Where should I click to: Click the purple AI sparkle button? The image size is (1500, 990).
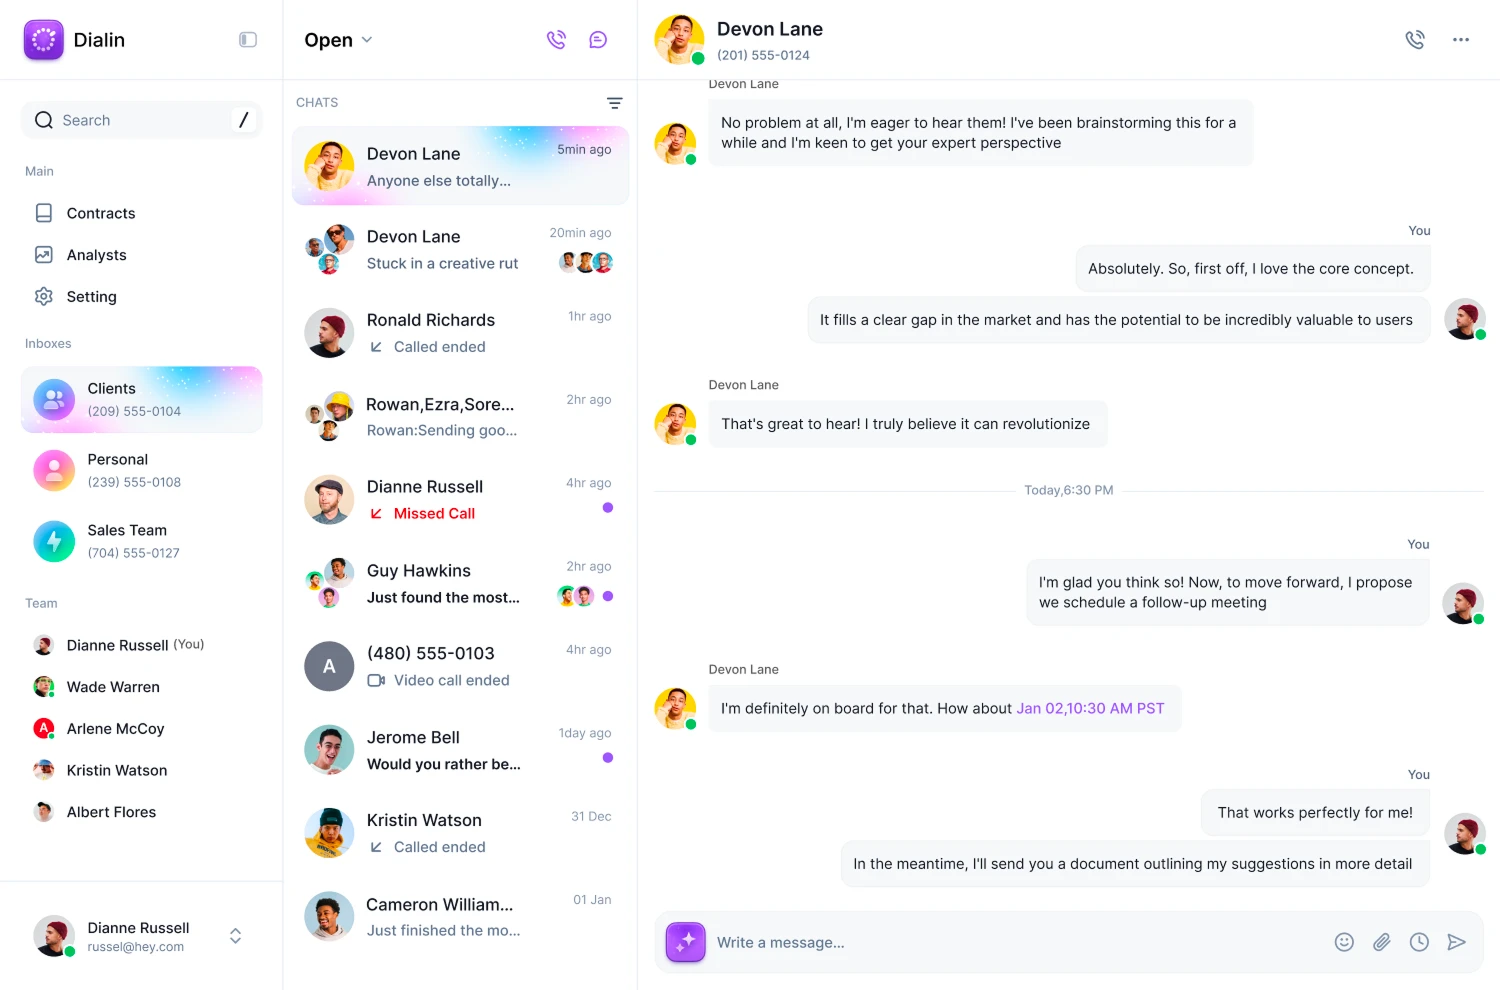point(686,942)
